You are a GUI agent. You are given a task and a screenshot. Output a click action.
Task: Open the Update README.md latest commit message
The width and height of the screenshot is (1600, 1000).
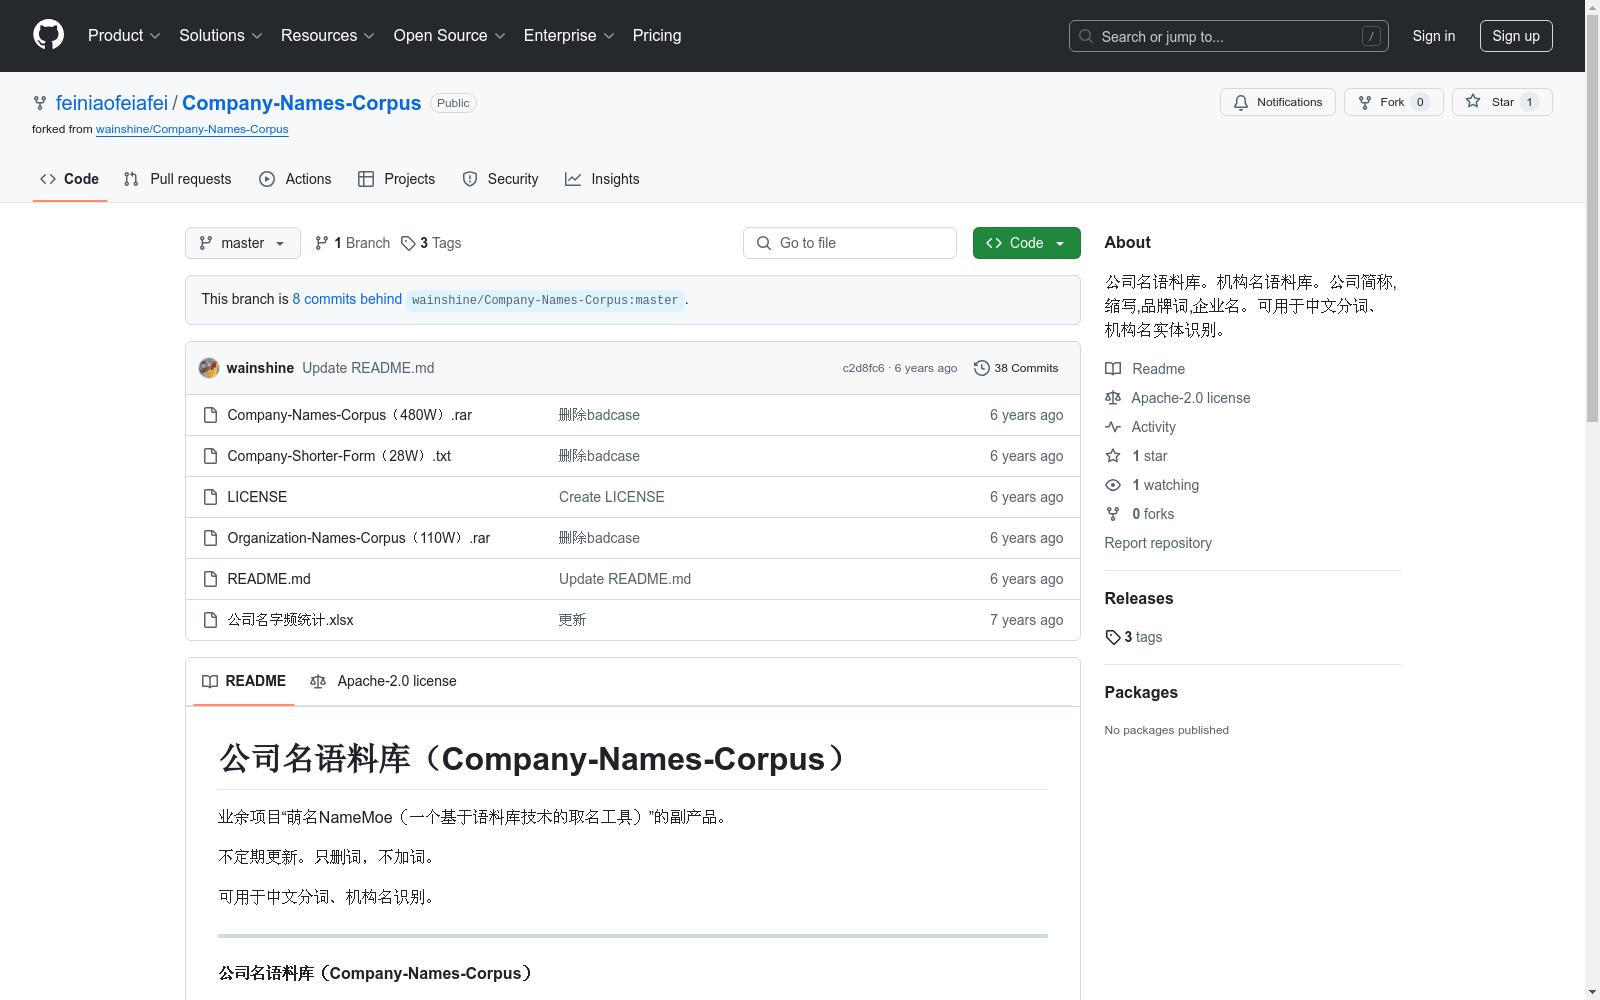click(368, 368)
